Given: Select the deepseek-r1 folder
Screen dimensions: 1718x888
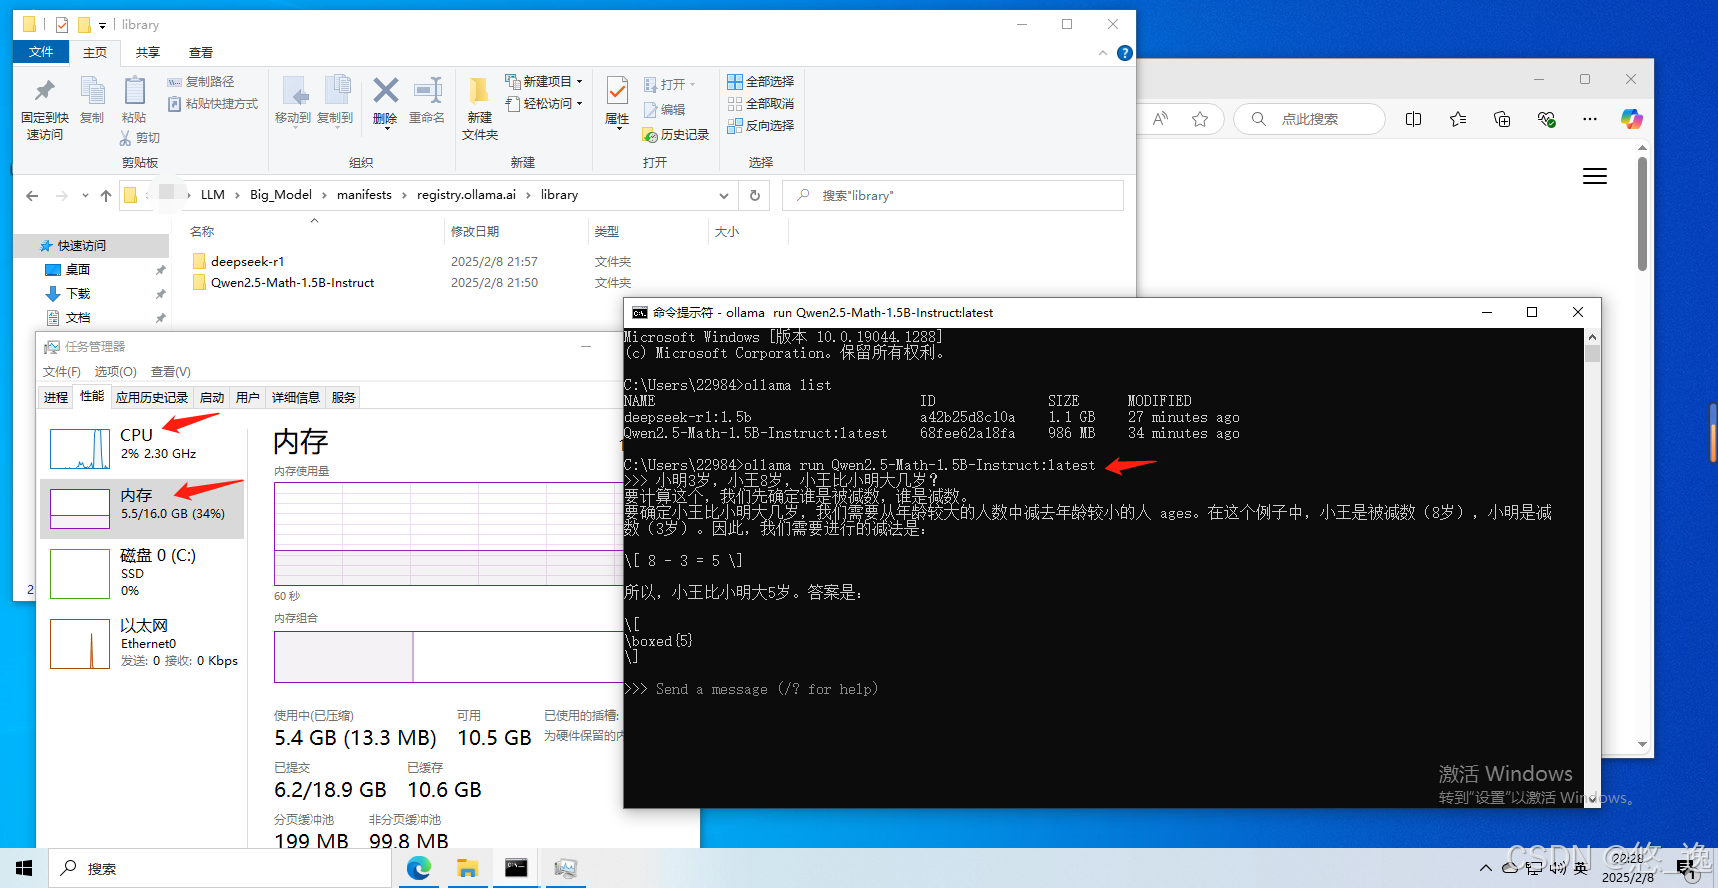Looking at the screenshot, I should [x=247, y=262].
